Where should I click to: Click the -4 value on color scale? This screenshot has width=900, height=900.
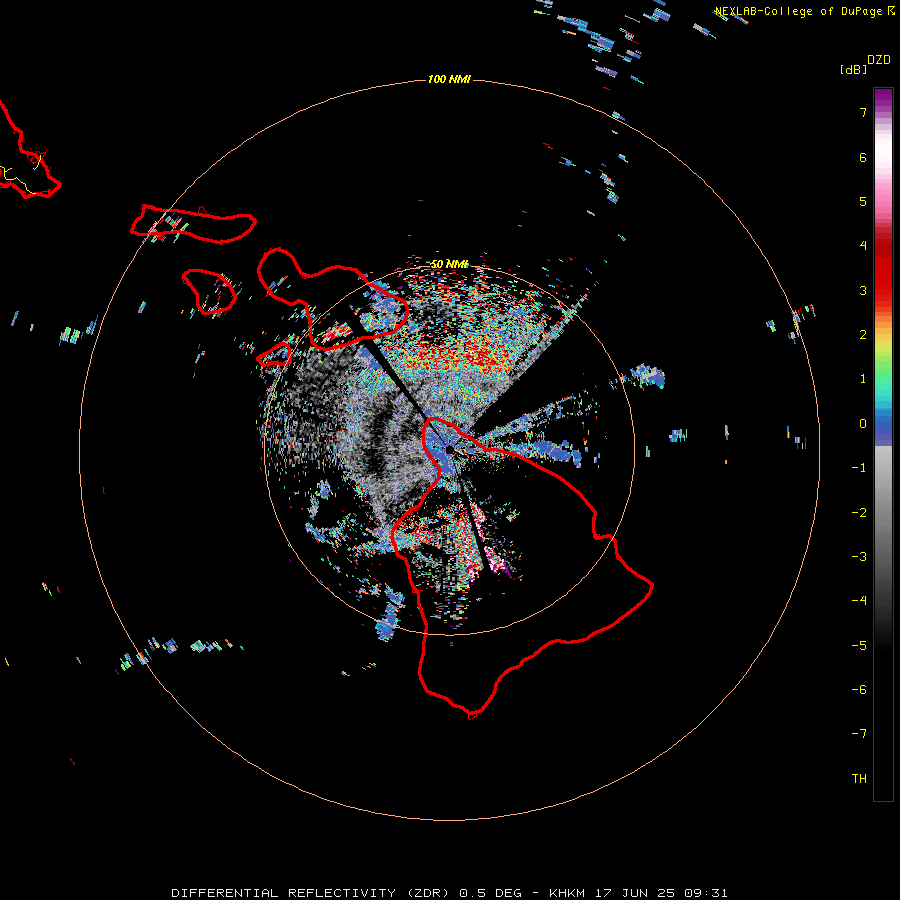859,601
